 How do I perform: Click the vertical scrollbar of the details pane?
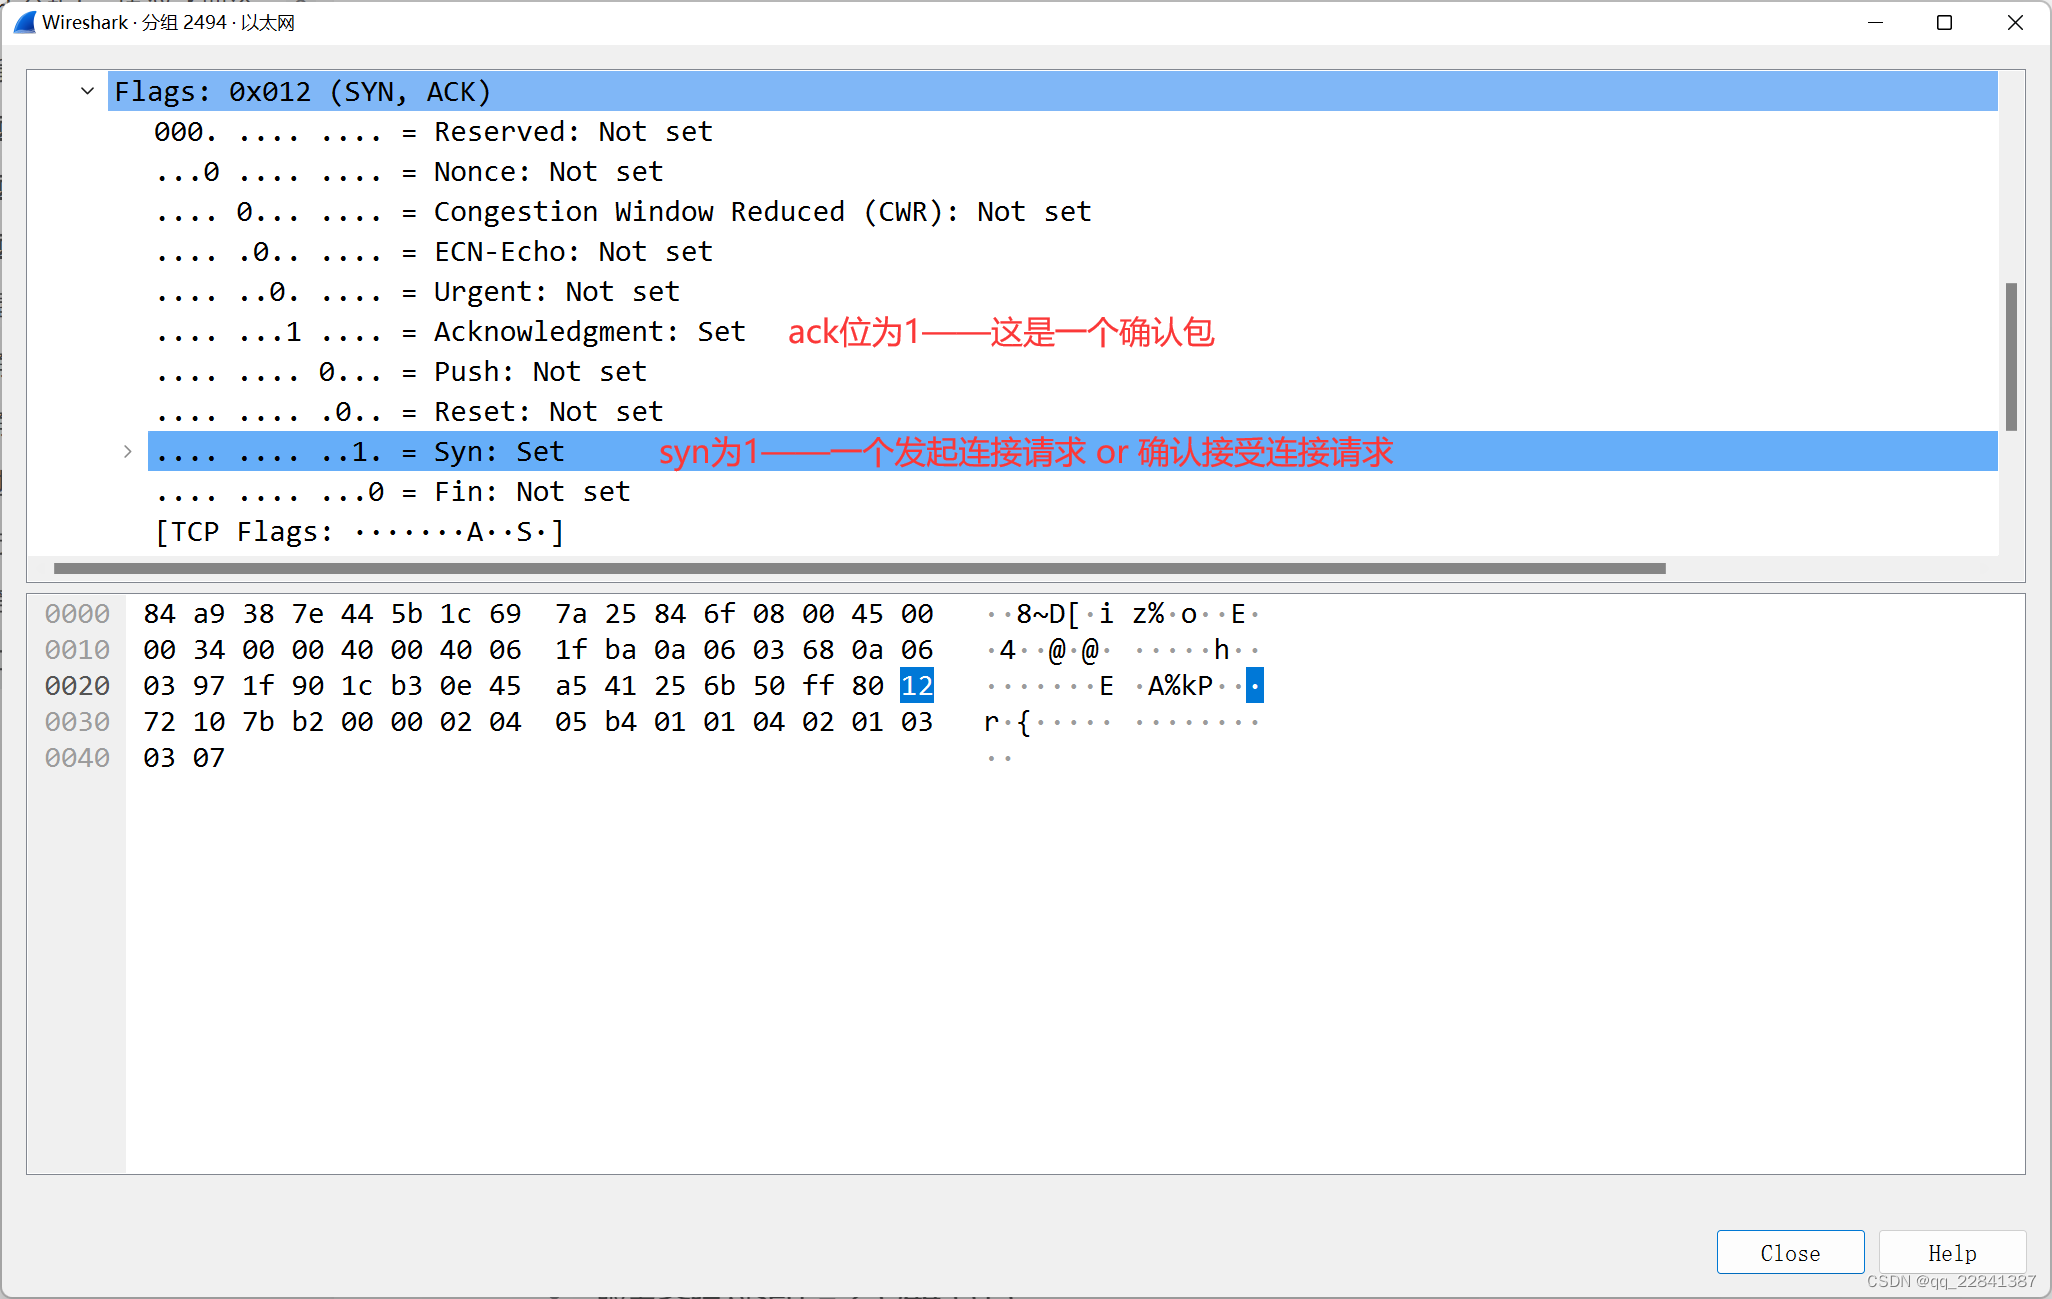point(2011,356)
